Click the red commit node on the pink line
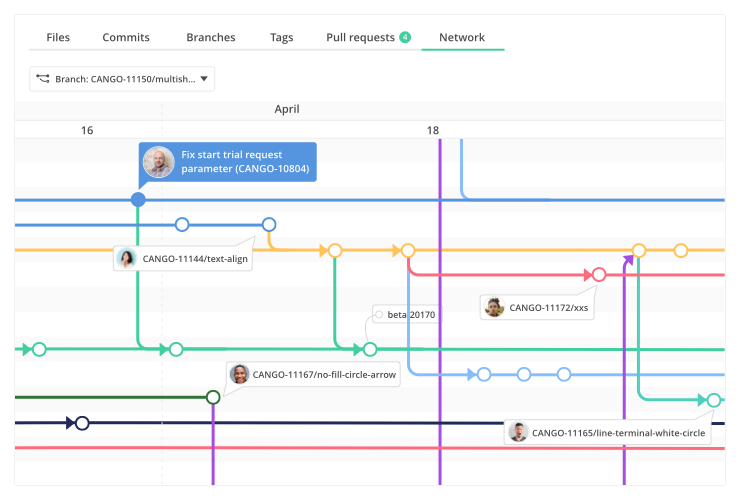740x500 pixels. 599,274
